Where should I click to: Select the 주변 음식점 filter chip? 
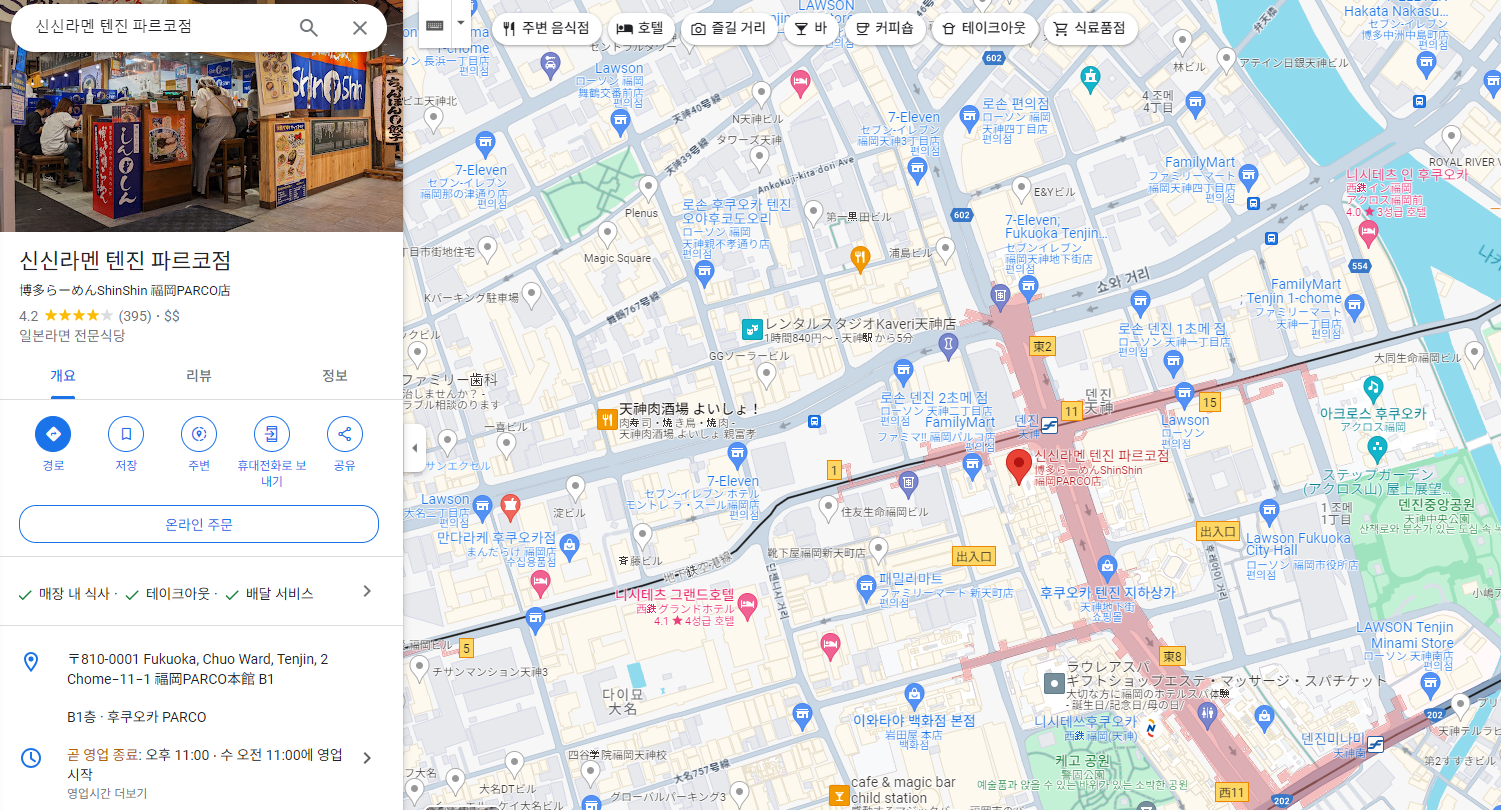(x=547, y=28)
